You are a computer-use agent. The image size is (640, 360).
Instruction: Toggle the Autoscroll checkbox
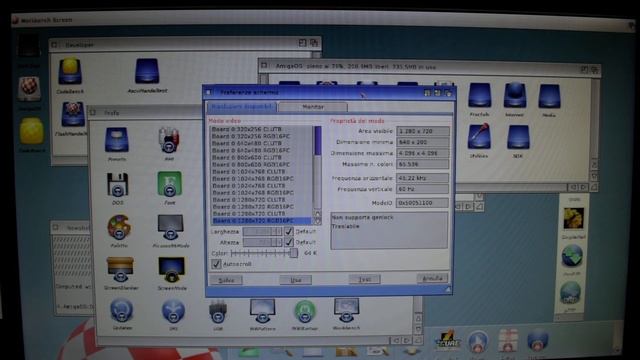[x=216, y=264]
